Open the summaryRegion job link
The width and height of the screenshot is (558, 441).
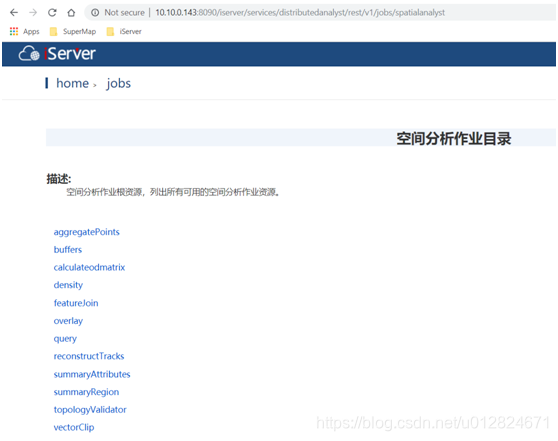(86, 392)
